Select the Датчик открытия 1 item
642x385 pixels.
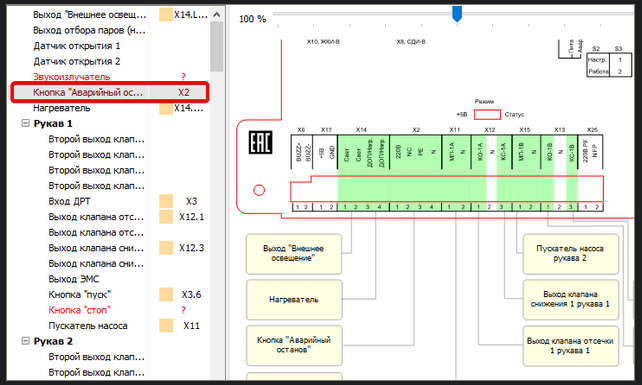(77, 45)
